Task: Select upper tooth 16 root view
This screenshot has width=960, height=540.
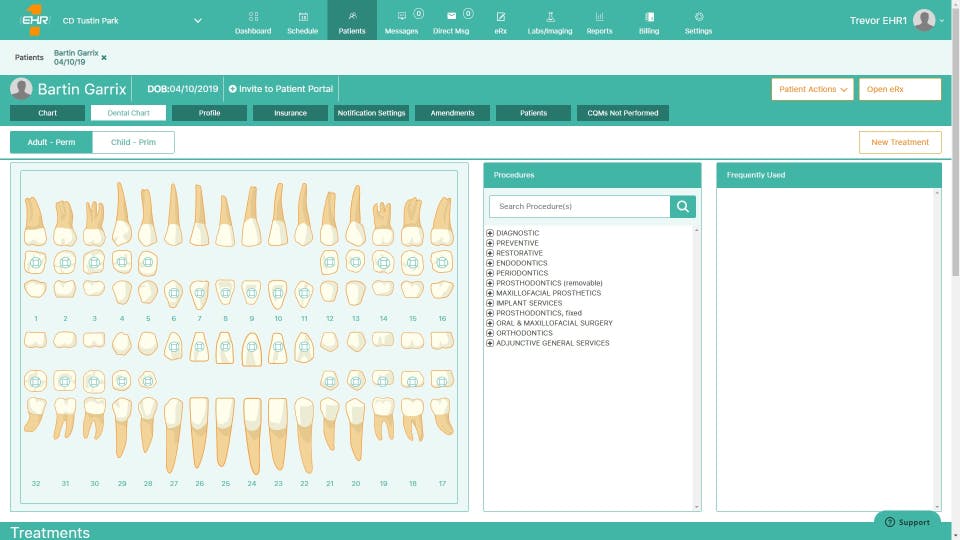Action: (442, 220)
